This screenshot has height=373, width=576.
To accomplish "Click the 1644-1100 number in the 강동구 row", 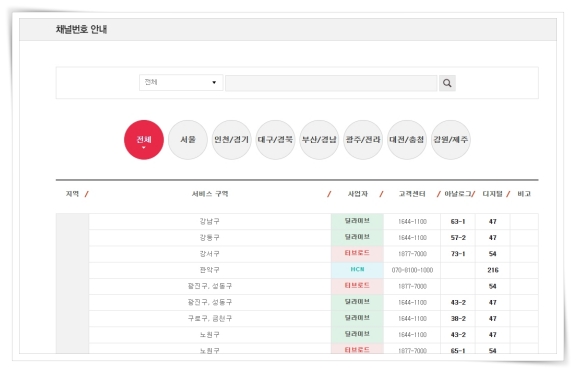I will (x=412, y=238).
